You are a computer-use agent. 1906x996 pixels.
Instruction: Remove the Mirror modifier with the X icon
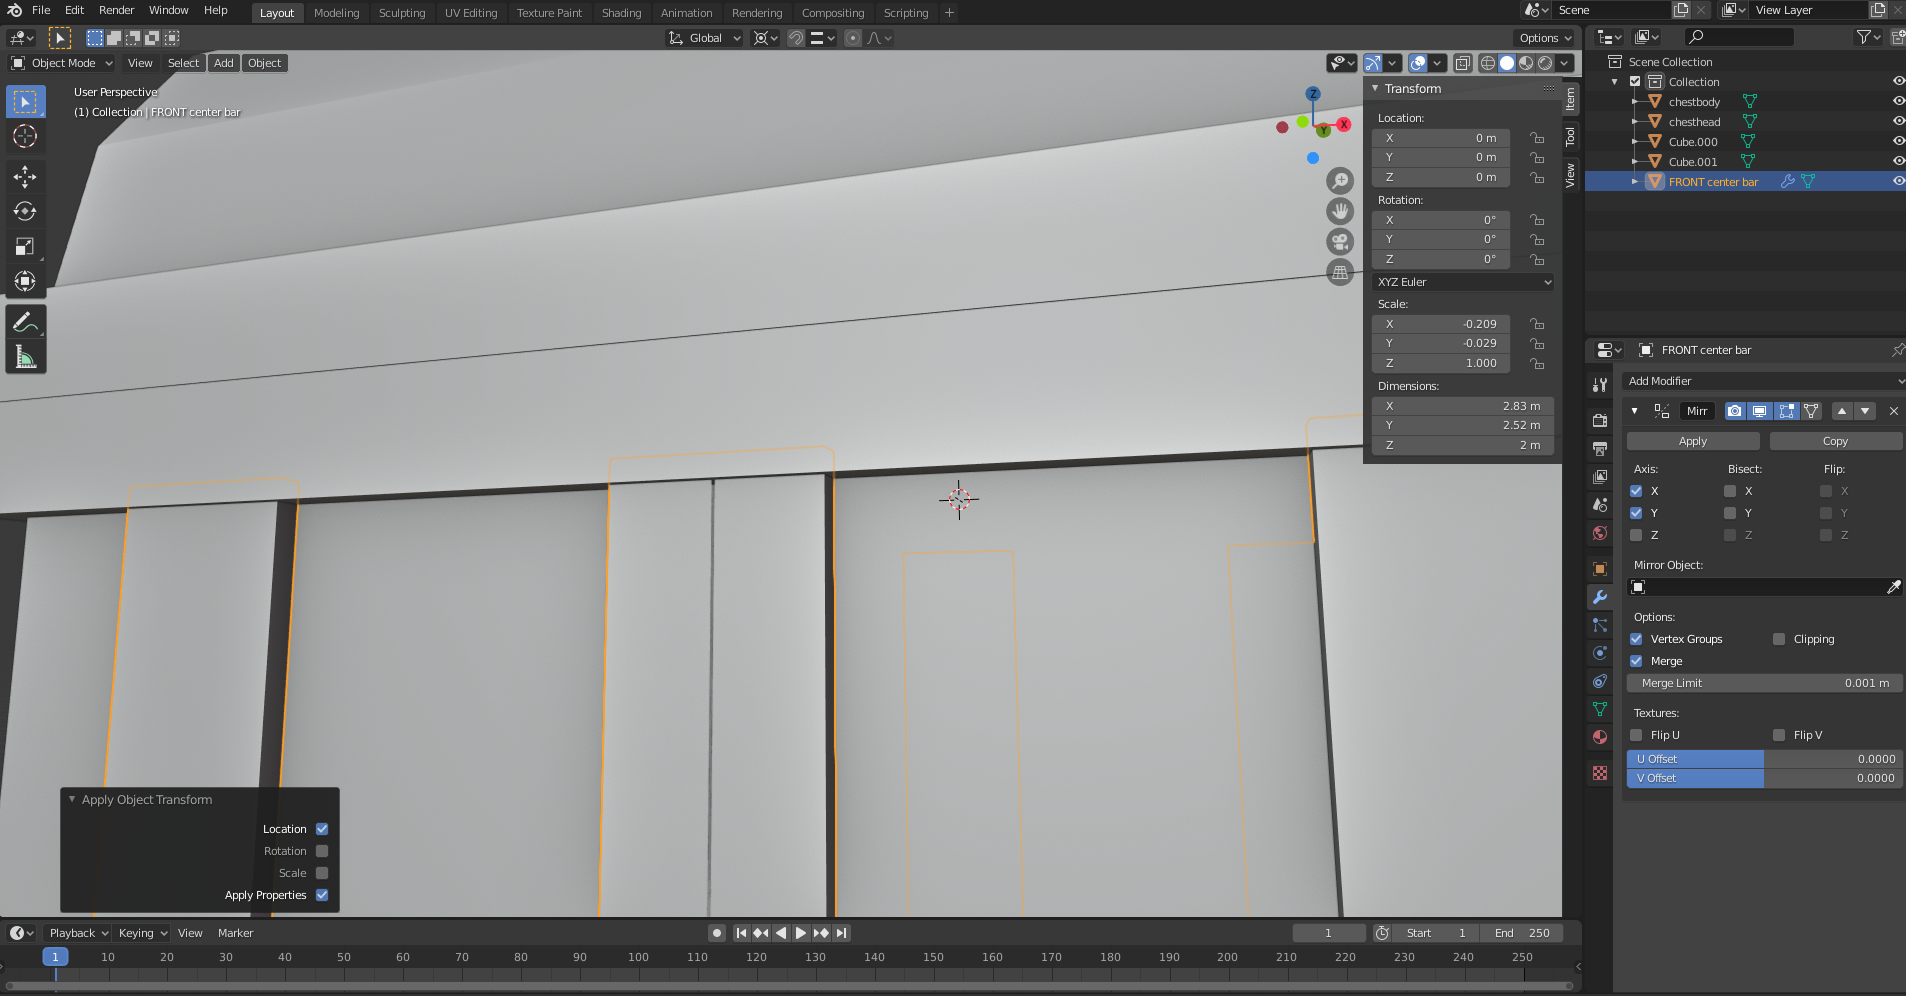click(1894, 411)
